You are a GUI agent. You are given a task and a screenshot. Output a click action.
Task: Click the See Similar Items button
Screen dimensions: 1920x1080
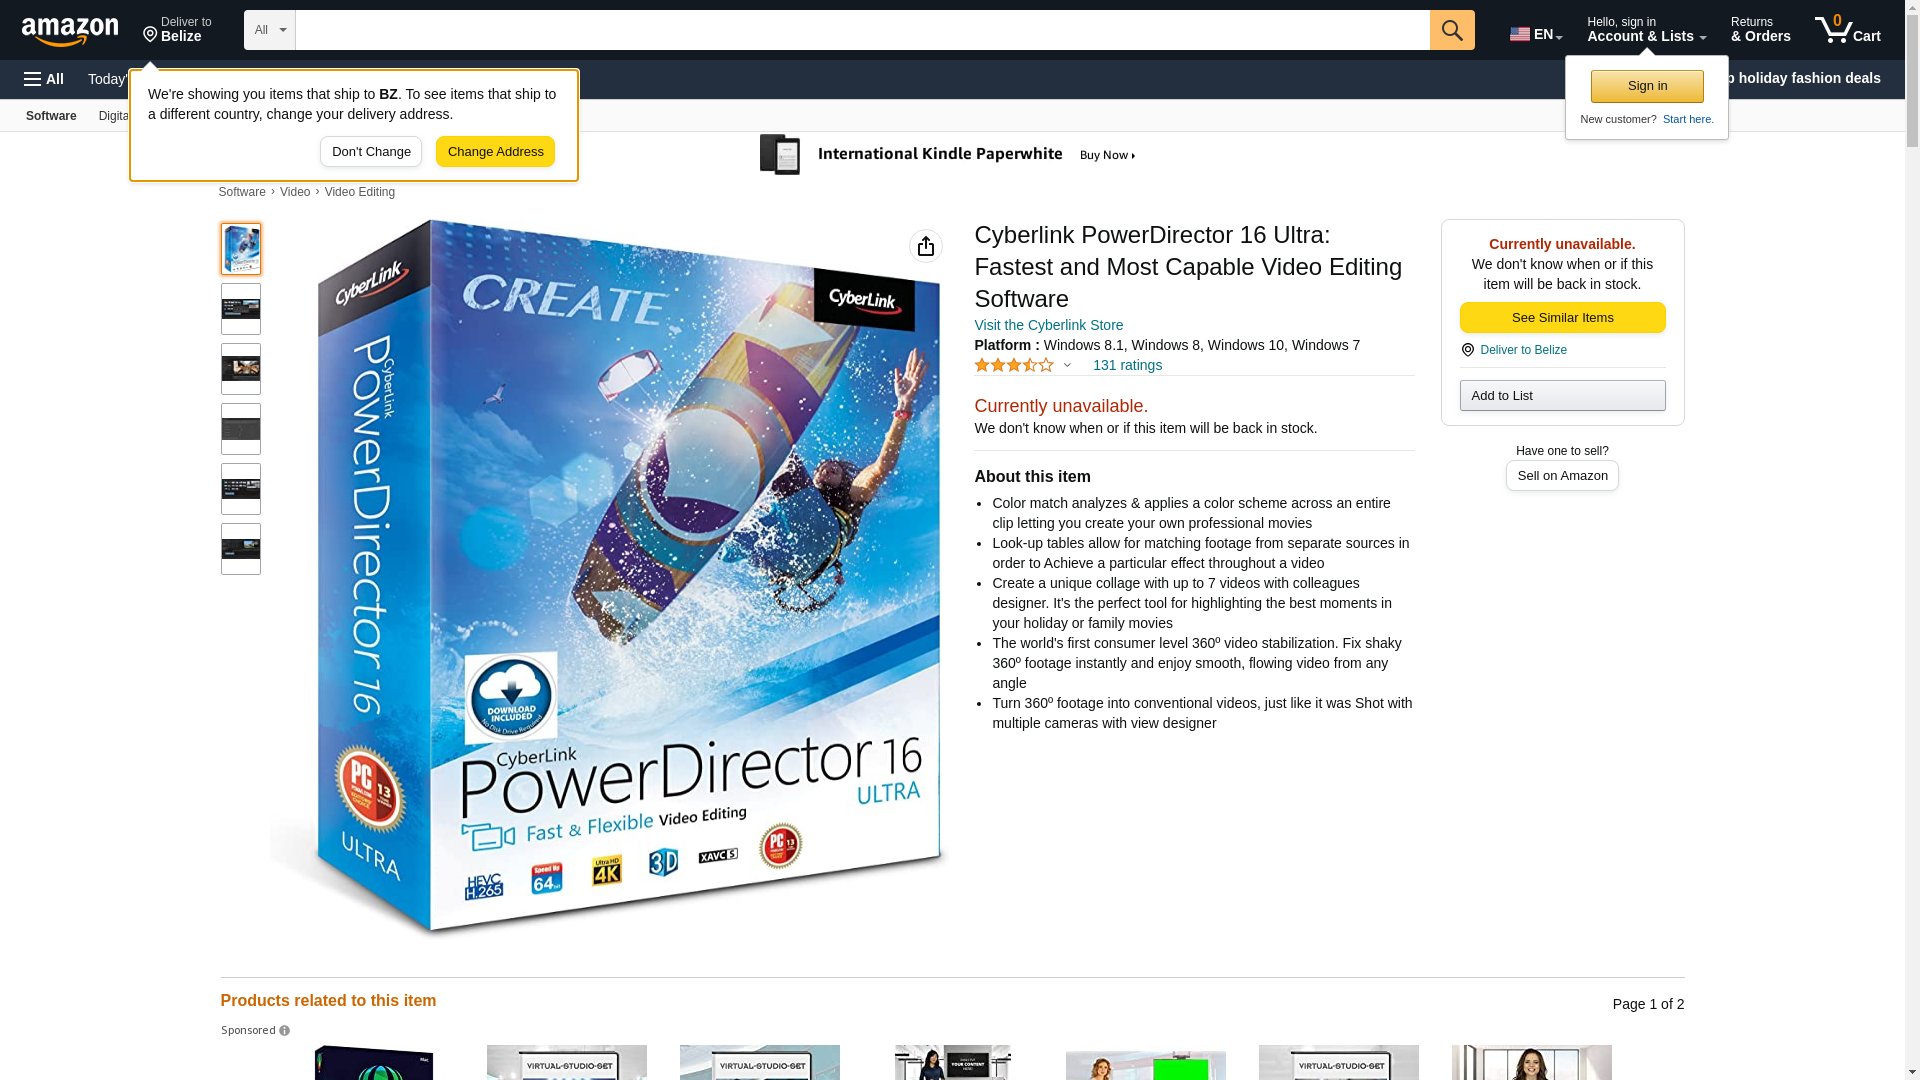(1562, 318)
